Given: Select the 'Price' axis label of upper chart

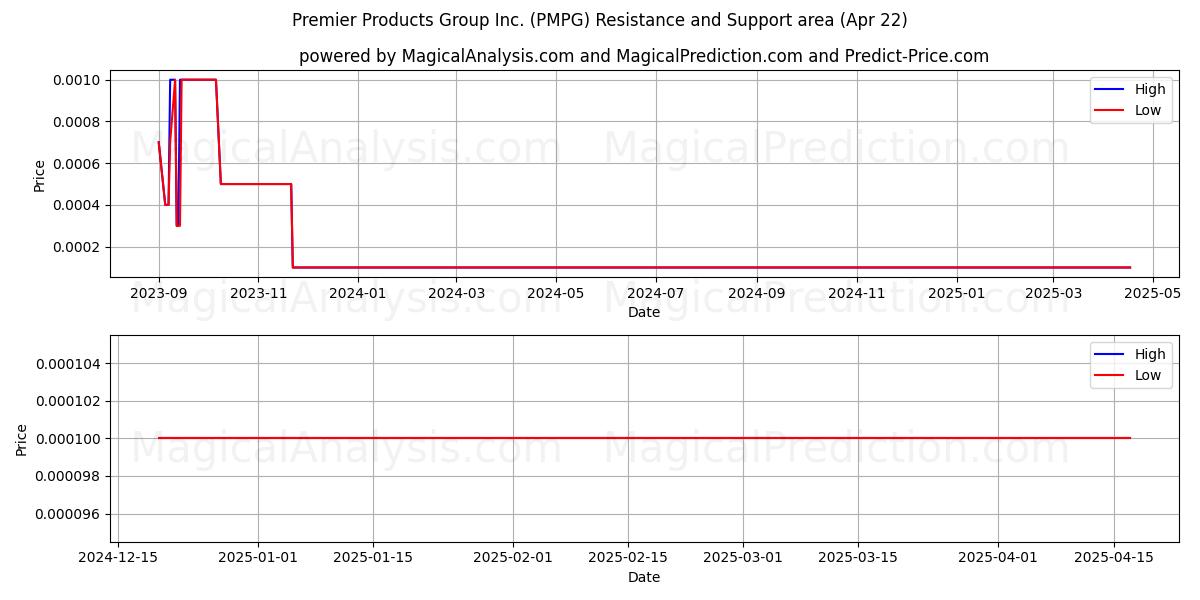Looking at the screenshot, I should point(40,175).
